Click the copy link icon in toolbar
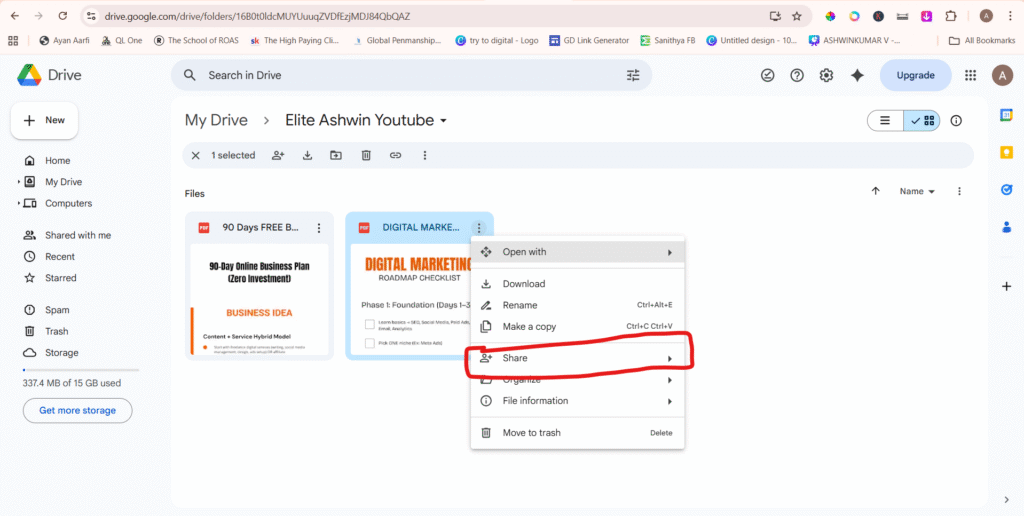 395,155
